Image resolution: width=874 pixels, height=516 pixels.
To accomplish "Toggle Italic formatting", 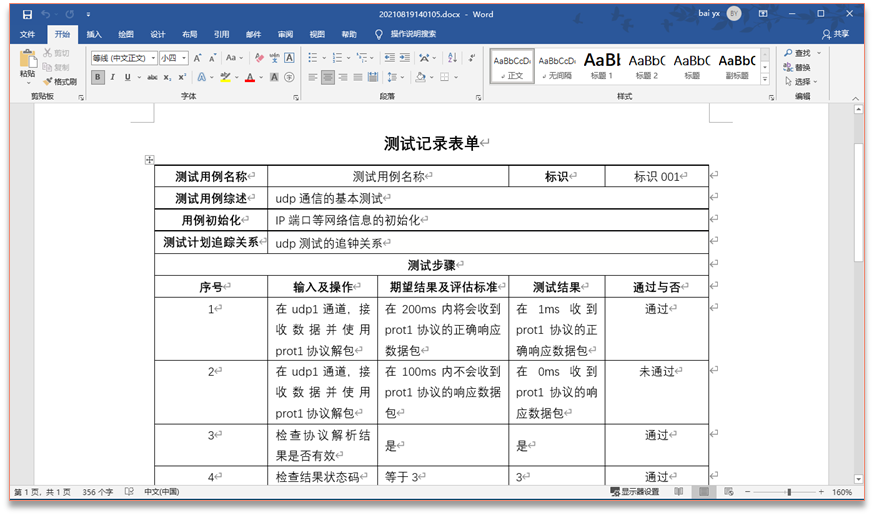I will (113, 77).
